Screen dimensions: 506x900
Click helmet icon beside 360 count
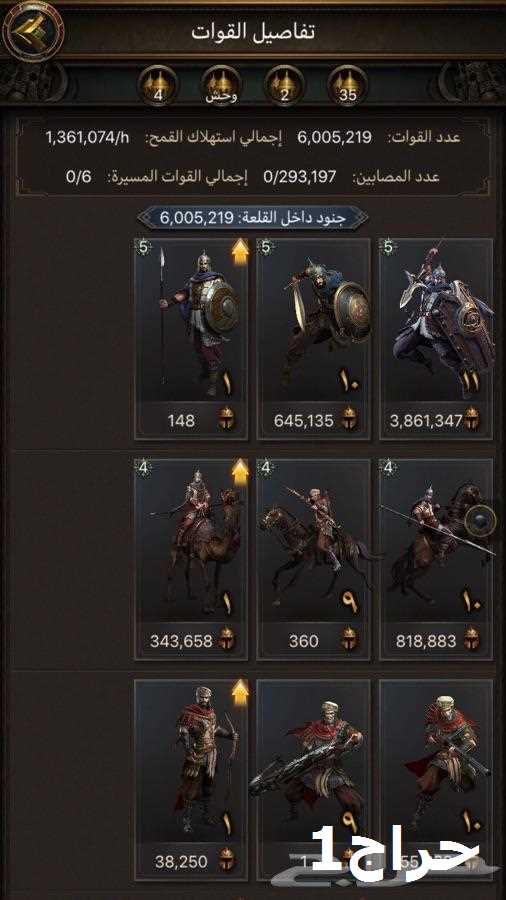348,641
